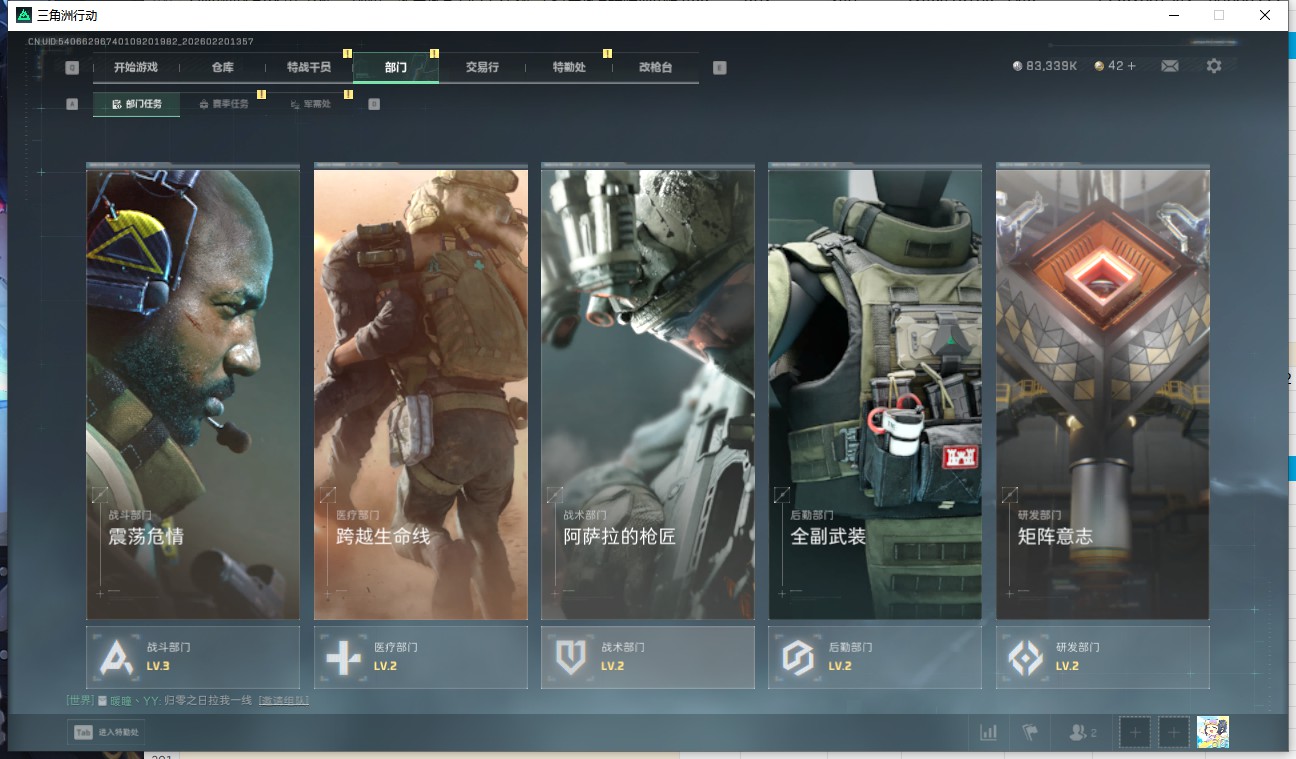
Task: Open the mail envelope icon
Action: (x=1169, y=66)
